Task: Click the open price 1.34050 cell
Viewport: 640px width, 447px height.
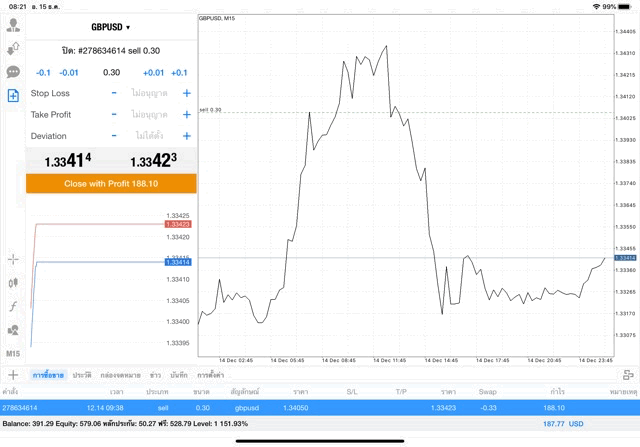Action: [x=296, y=407]
